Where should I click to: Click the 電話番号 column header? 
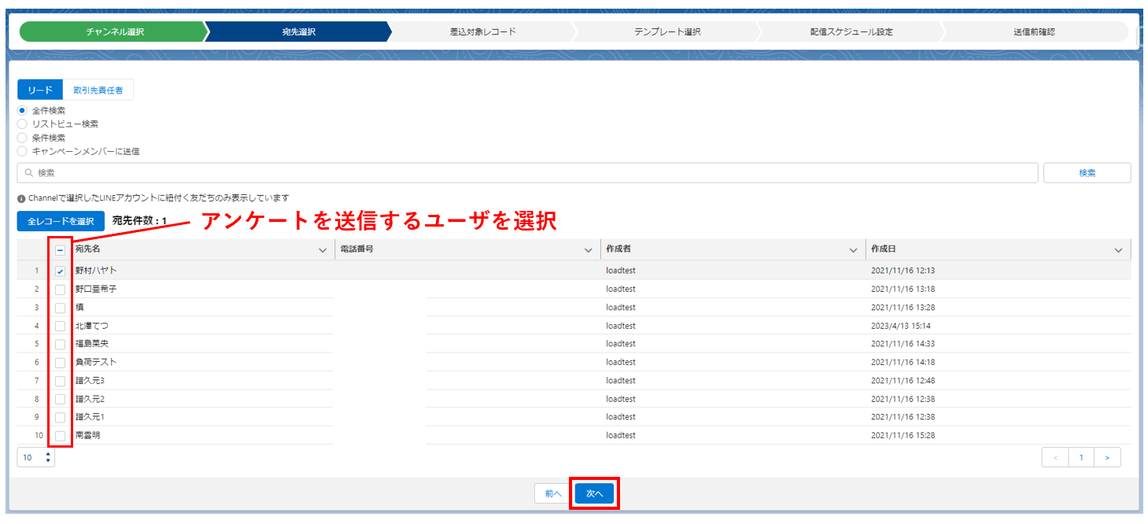[357, 250]
